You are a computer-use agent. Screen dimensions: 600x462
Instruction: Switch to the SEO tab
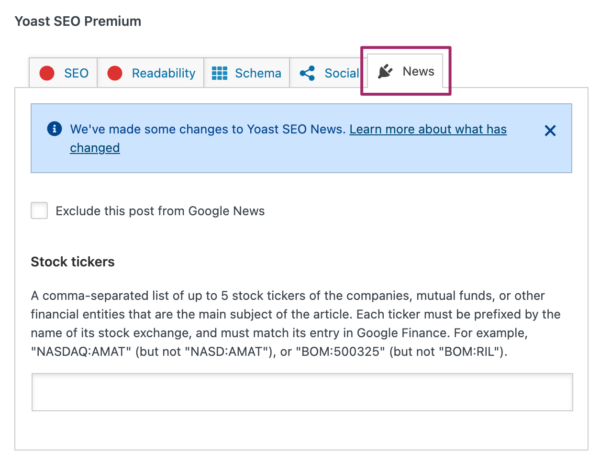point(76,73)
